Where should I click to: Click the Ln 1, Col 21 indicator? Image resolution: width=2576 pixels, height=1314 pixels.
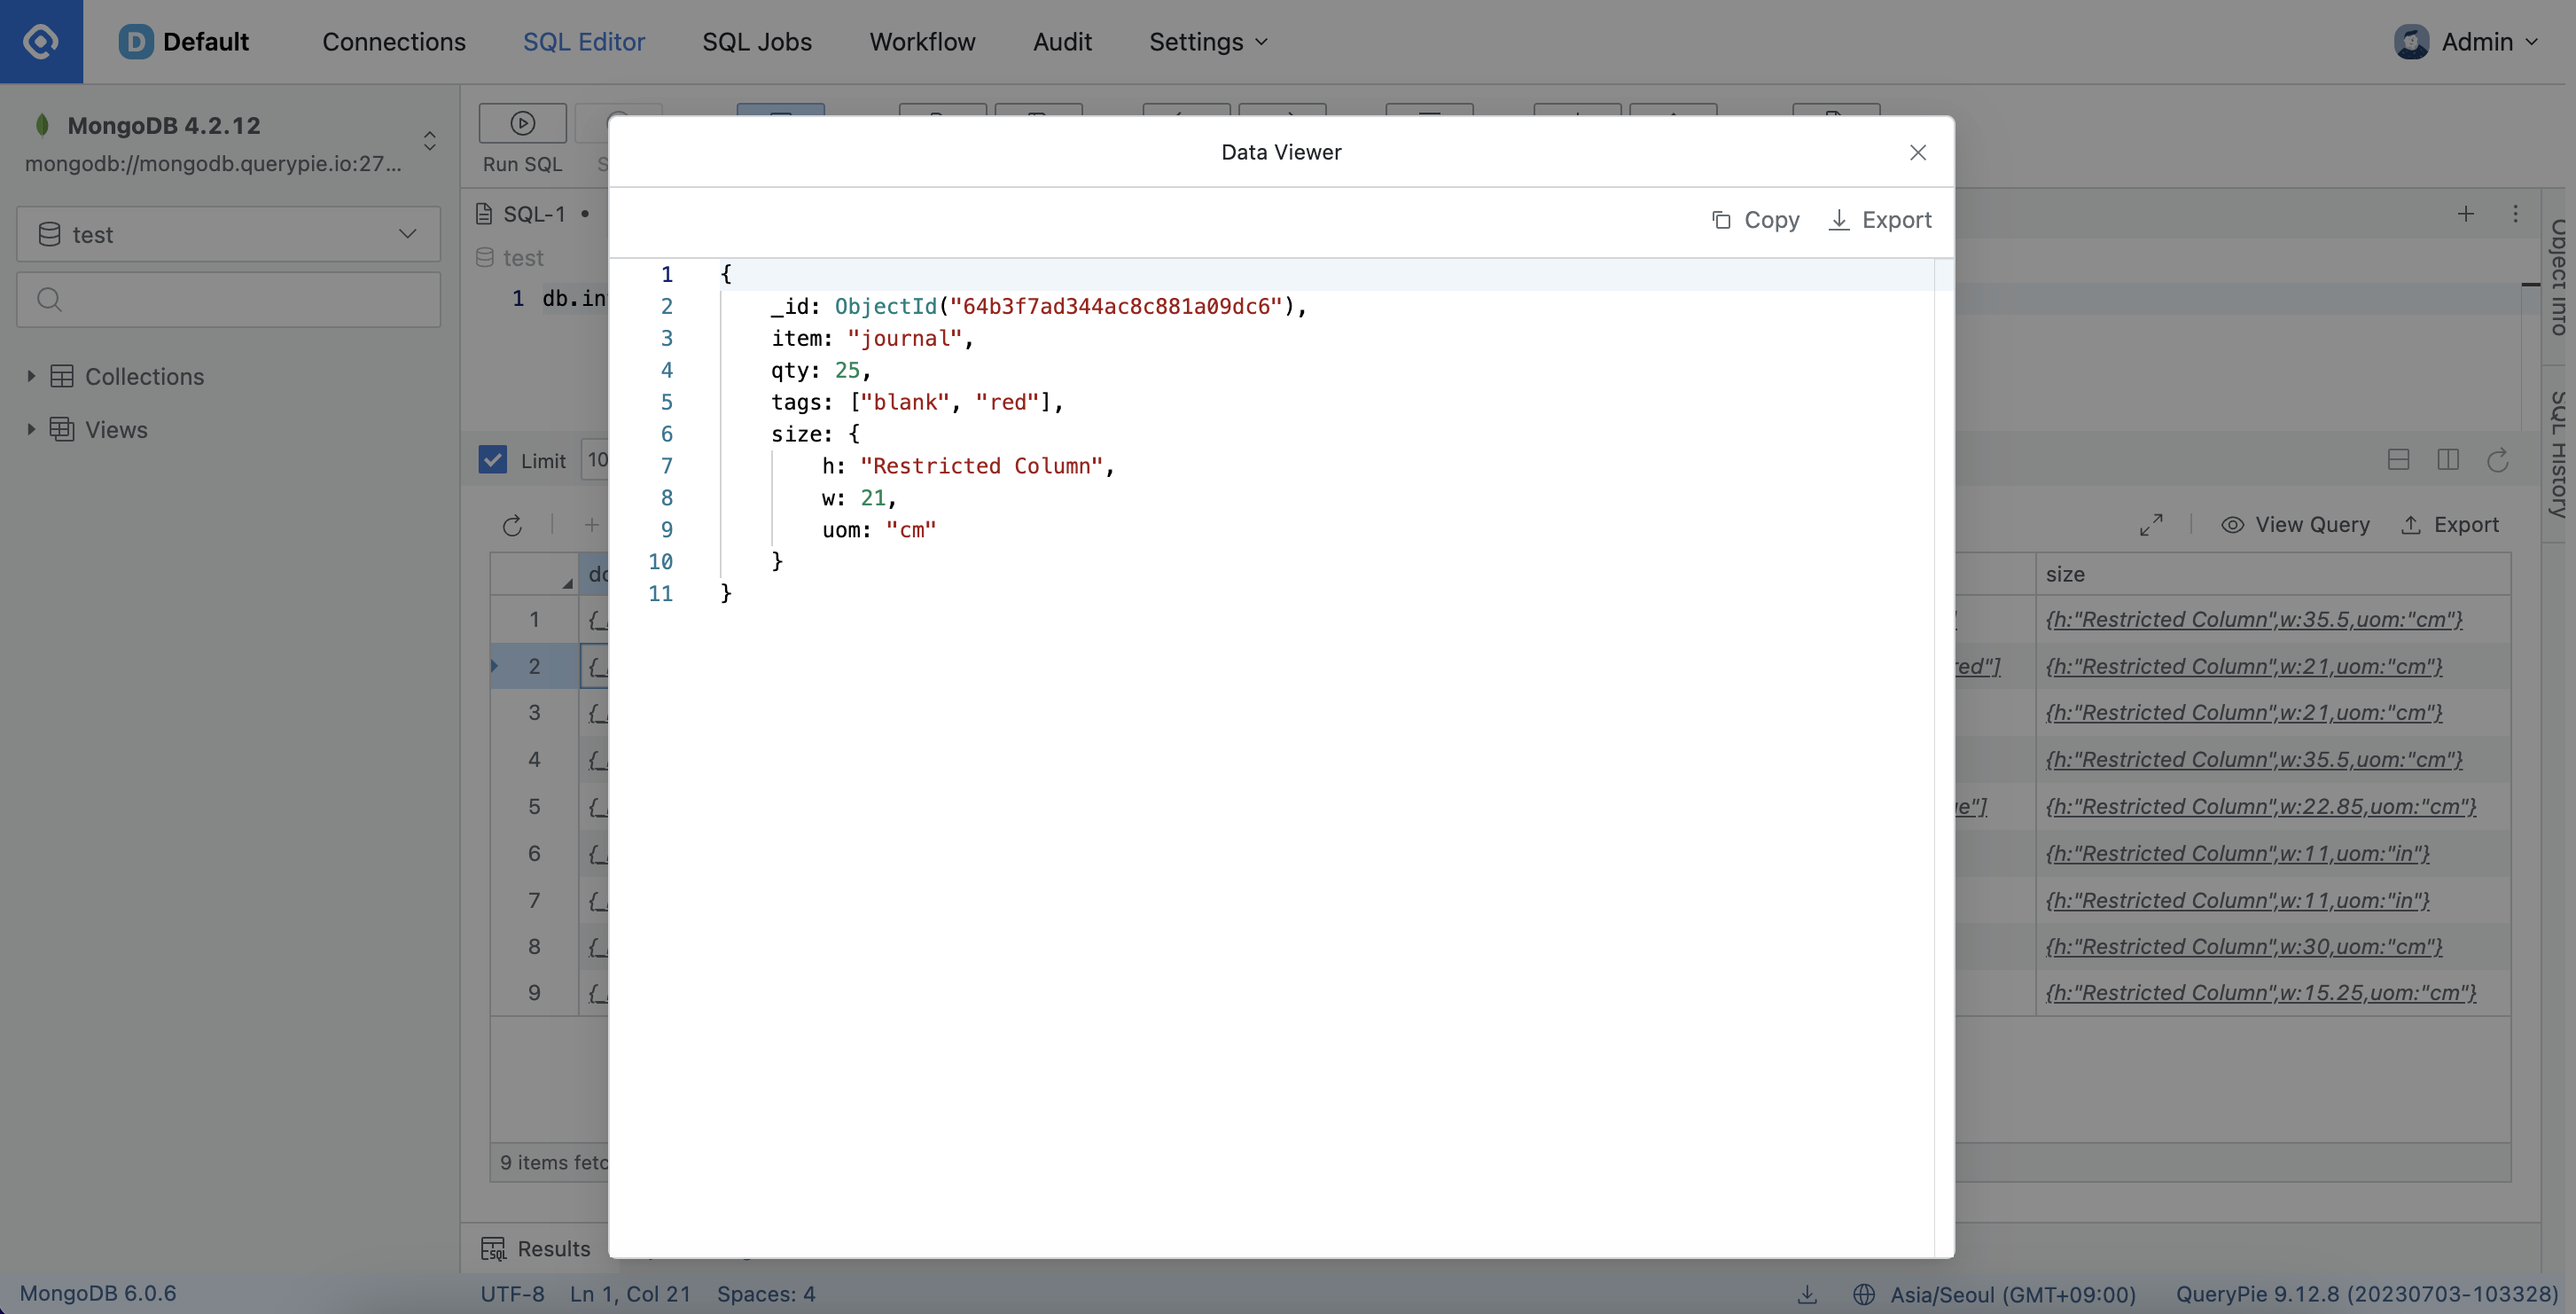[x=630, y=1294]
